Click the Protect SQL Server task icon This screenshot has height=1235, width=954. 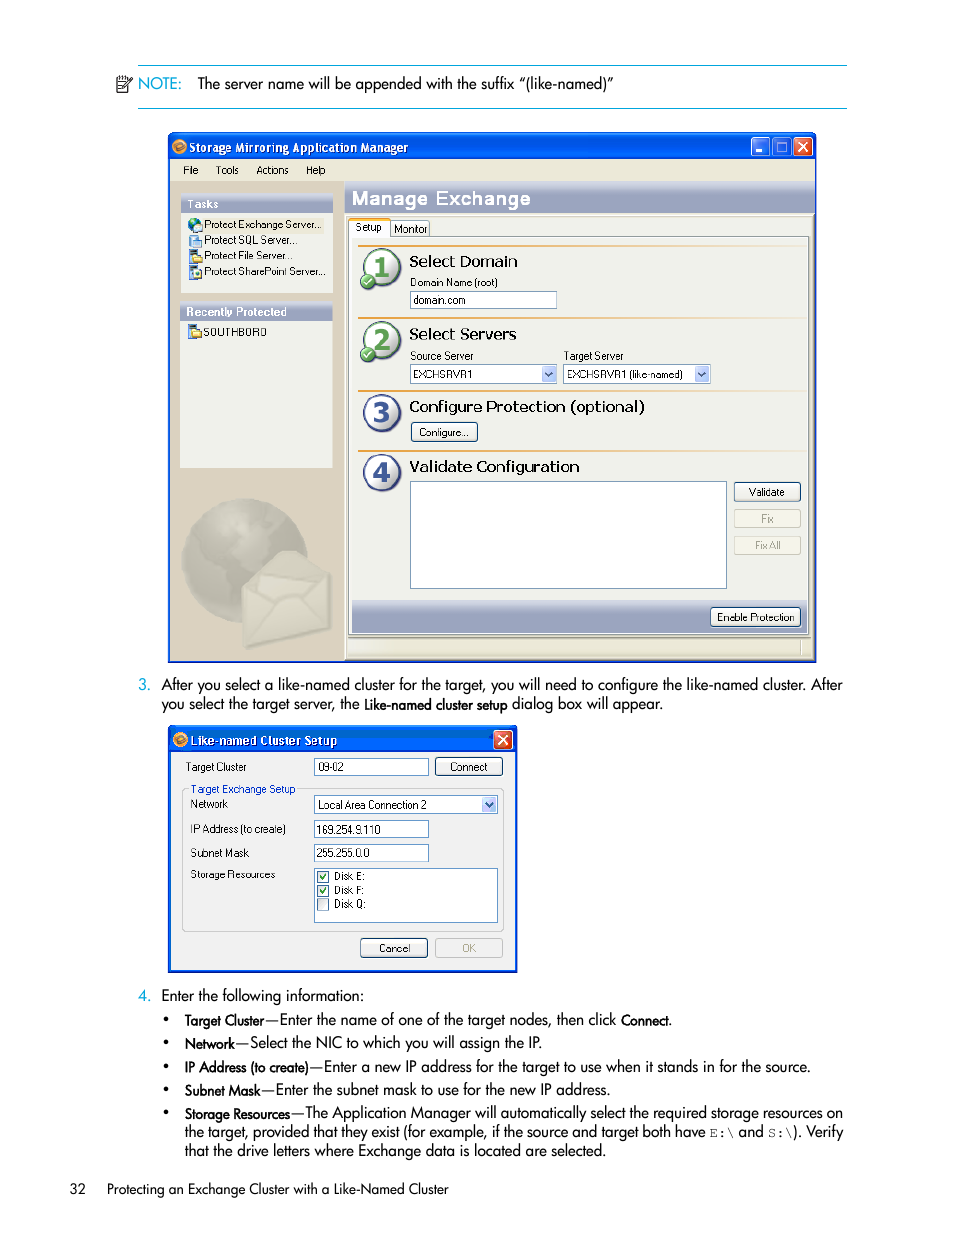195,240
